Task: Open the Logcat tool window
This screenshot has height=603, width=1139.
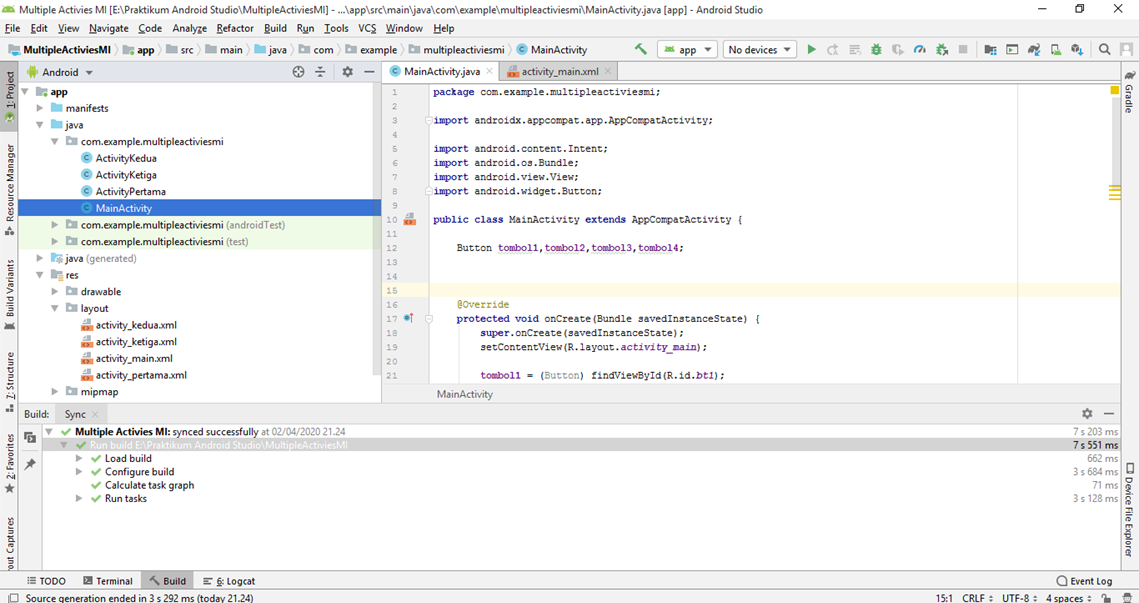Action: 230,581
